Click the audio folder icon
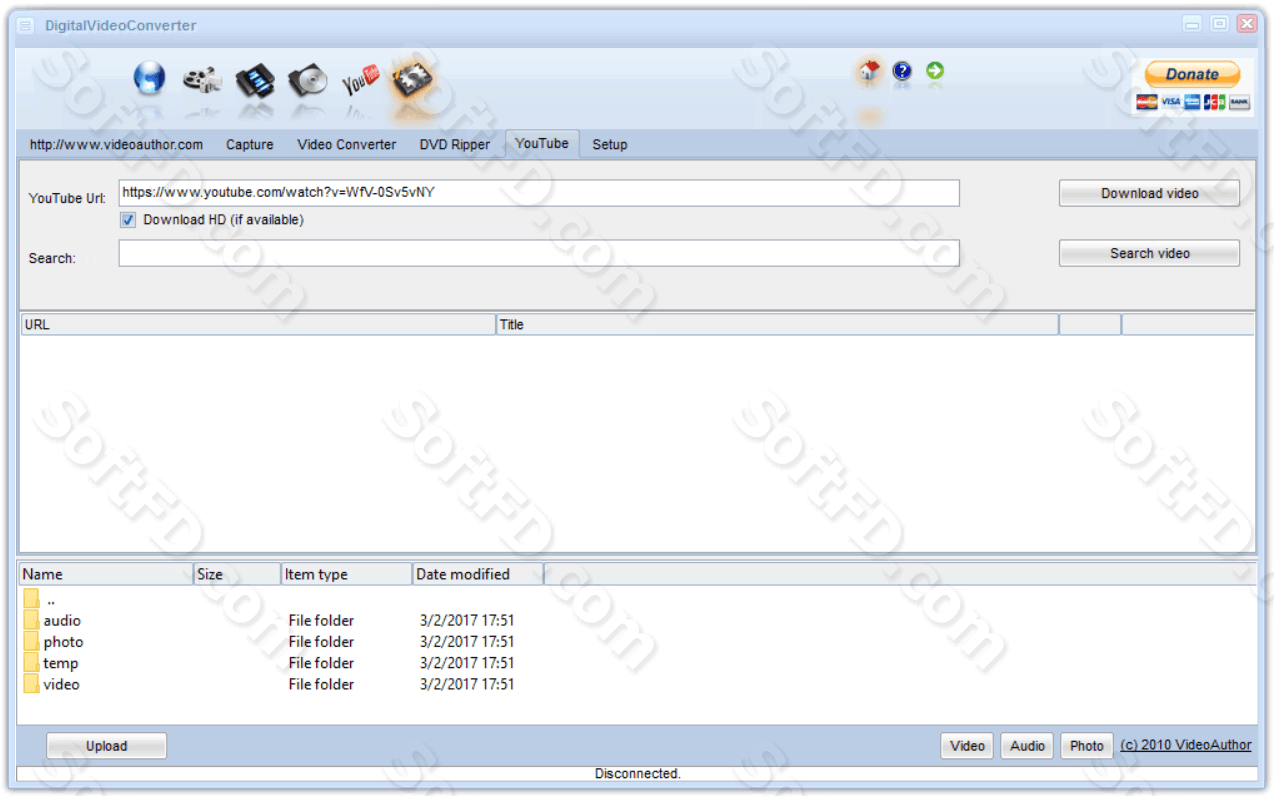The image size is (1274, 796). click(x=31, y=620)
